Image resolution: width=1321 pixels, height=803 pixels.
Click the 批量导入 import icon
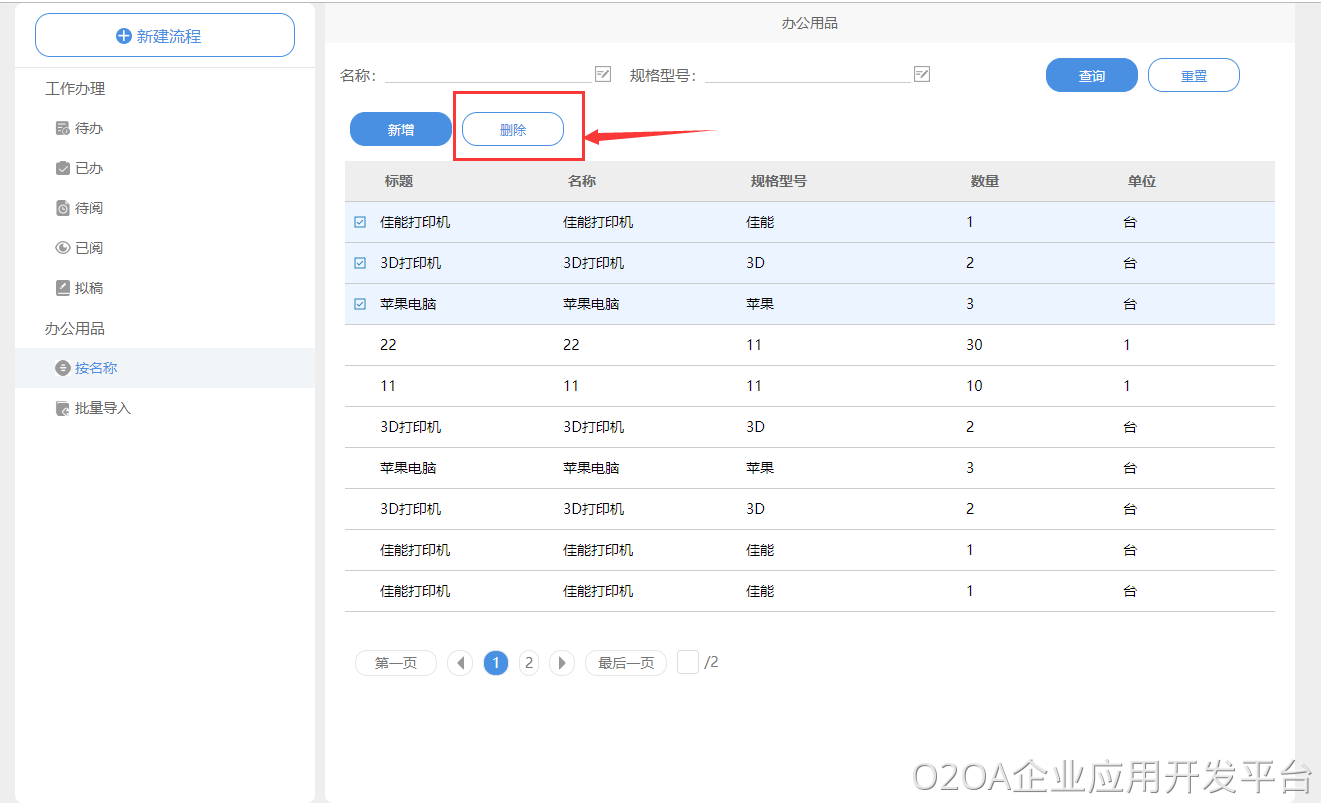pos(63,409)
